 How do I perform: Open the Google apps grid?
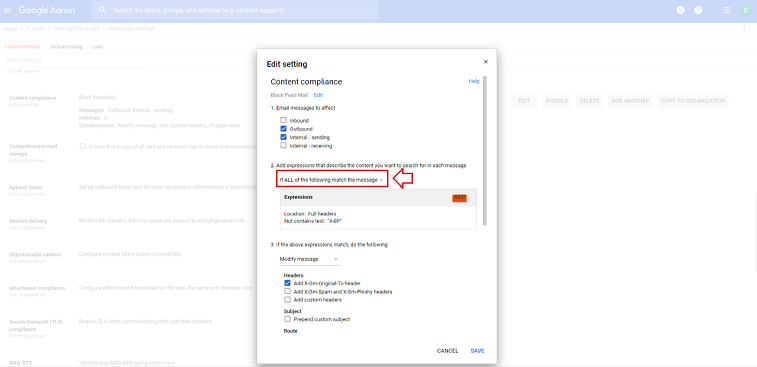[x=727, y=10]
